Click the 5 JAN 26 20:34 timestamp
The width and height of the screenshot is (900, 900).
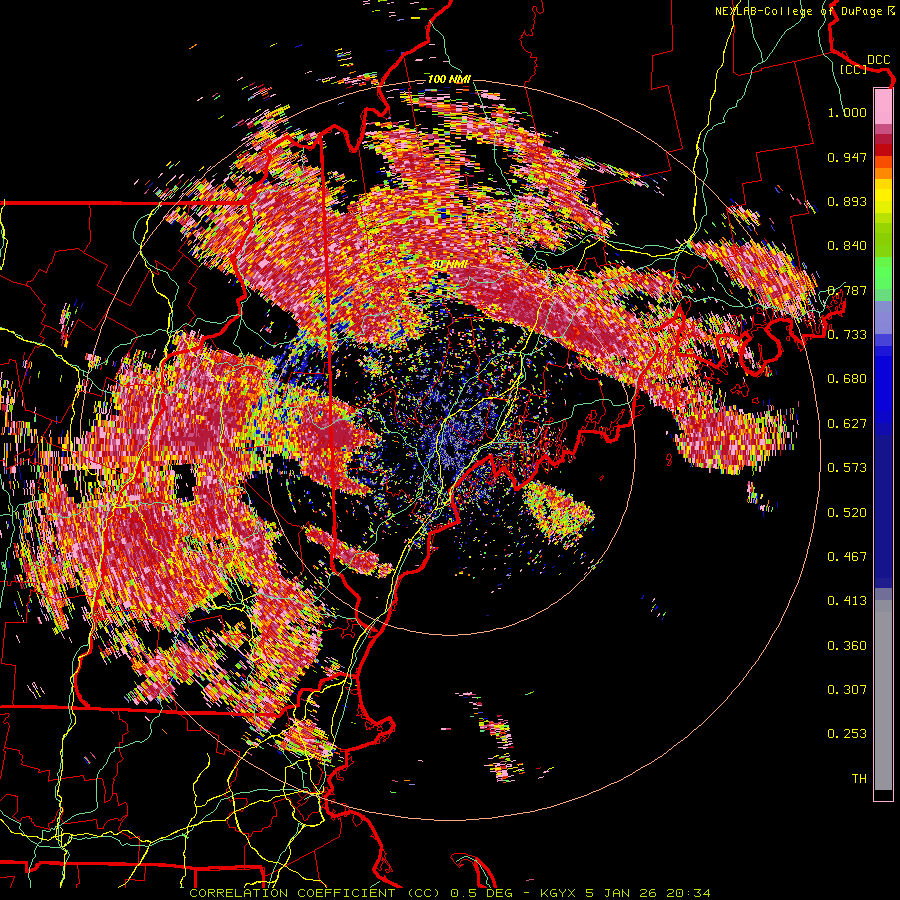pyautogui.click(x=647, y=893)
